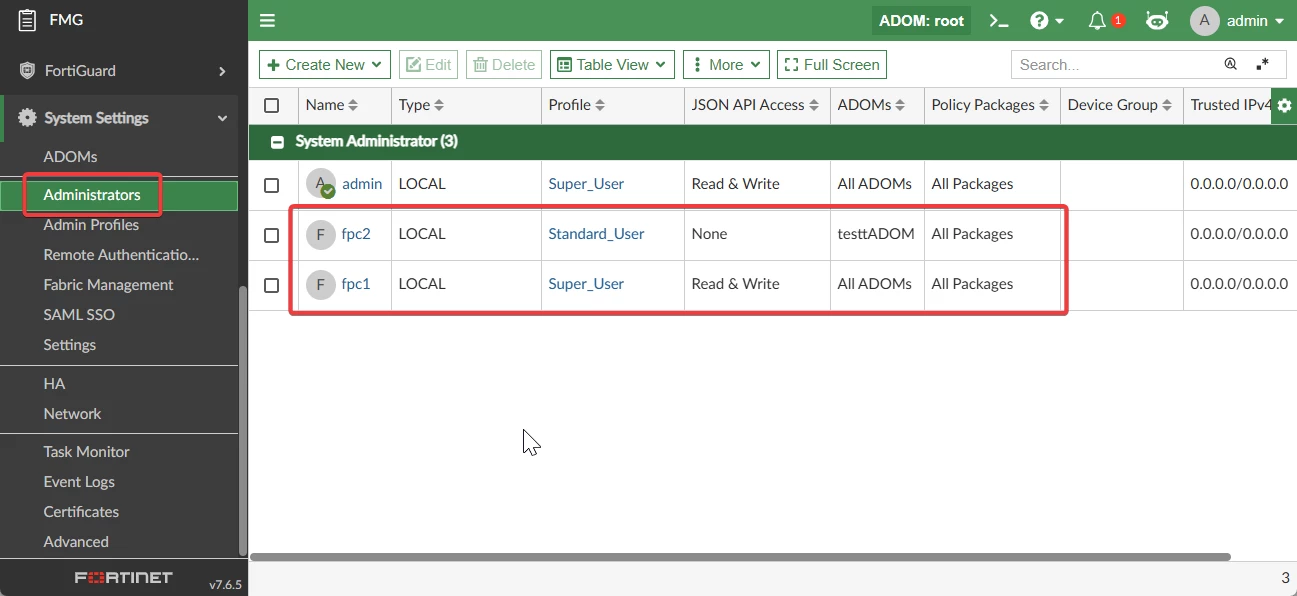Screen dimensions: 1297x596
Task: Click the admin avatar circle in header
Action: pyautogui.click(x=1204, y=21)
